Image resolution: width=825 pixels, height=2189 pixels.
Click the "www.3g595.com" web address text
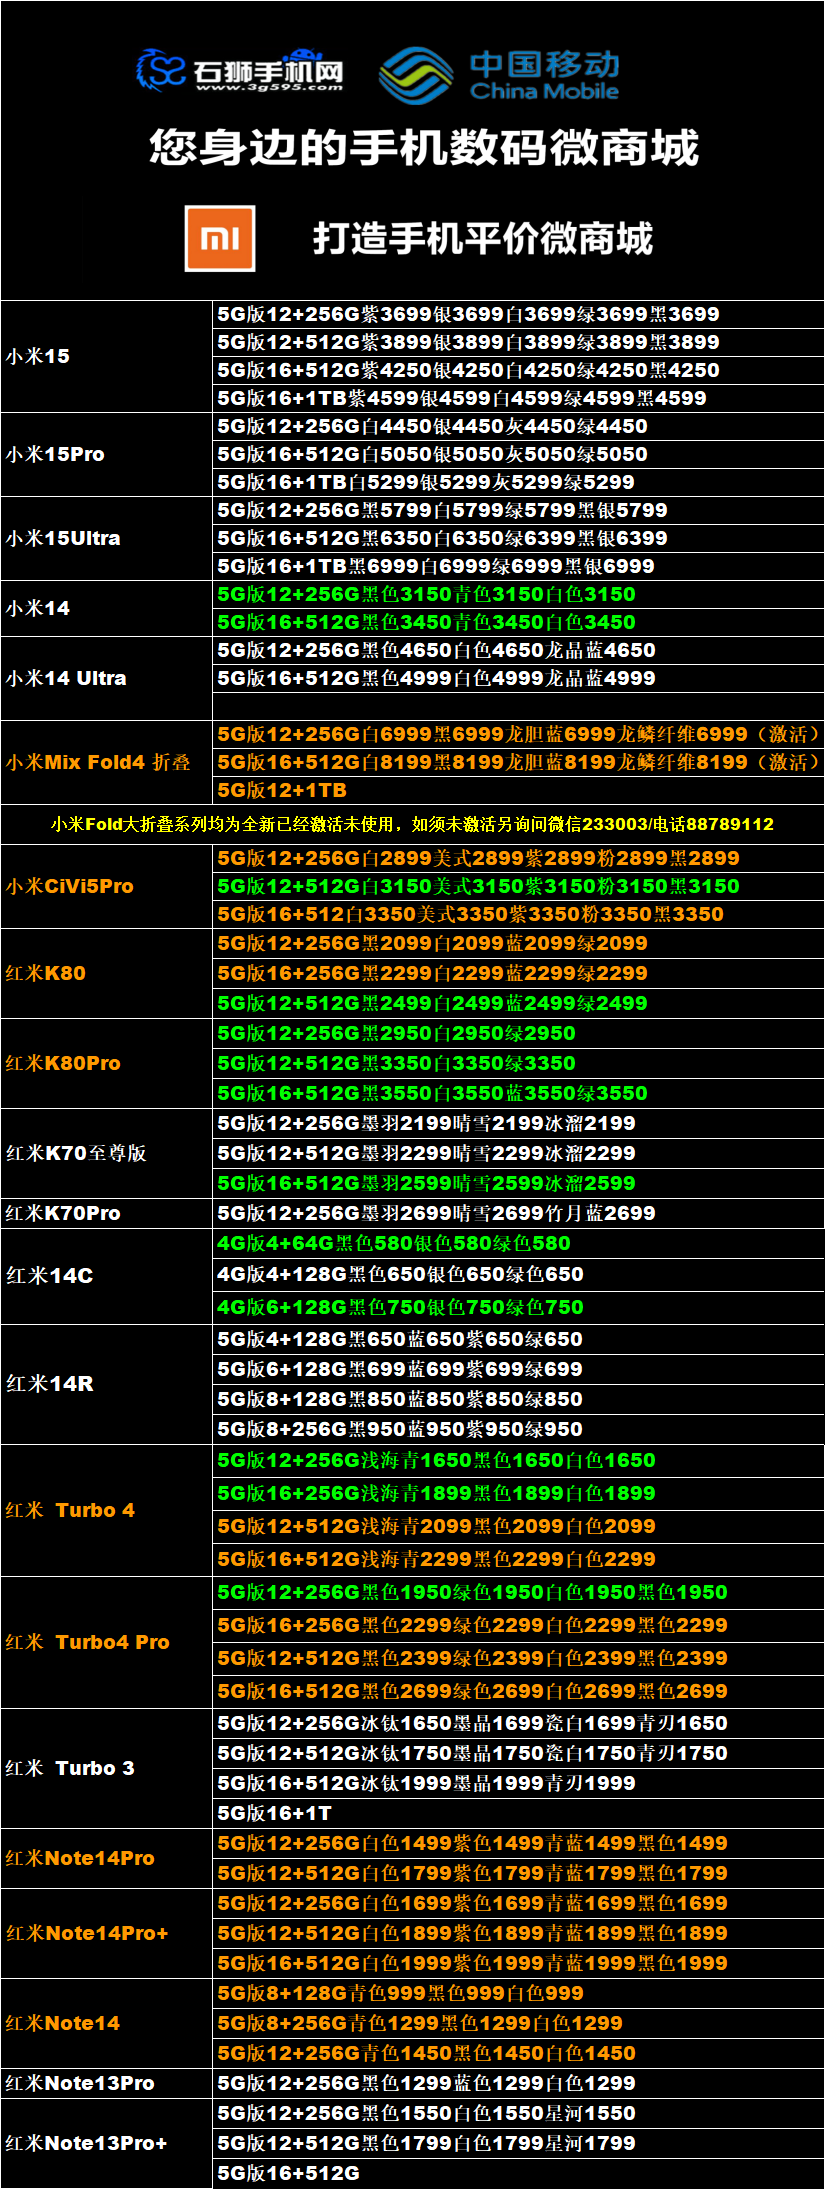(270, 87)
